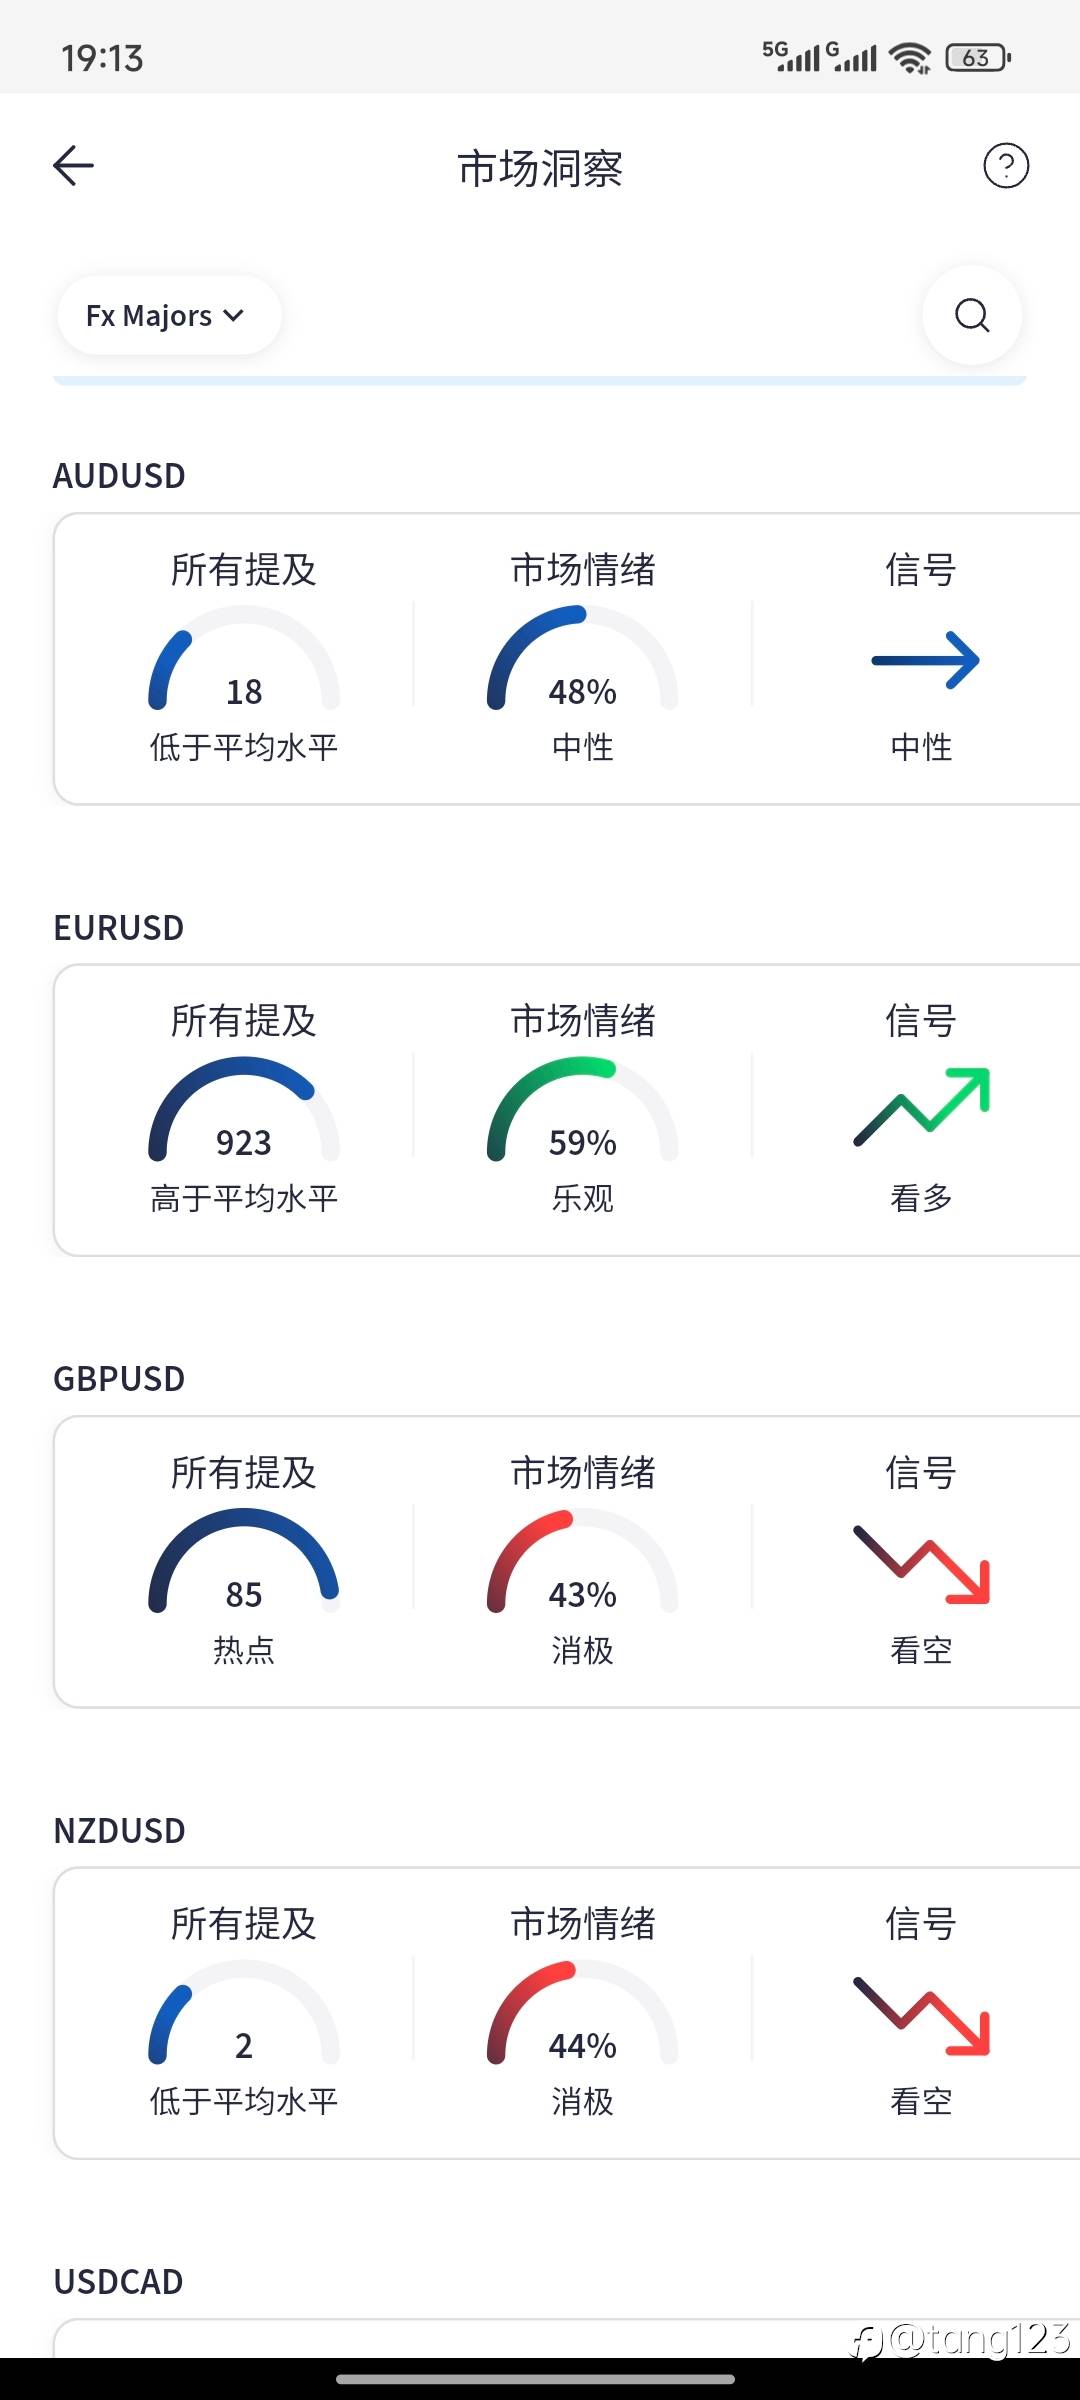Select the EURUSD 923 mentions gauge
The height and width of the screenshot is (2400, 1080).
[x=244, y=1110]
